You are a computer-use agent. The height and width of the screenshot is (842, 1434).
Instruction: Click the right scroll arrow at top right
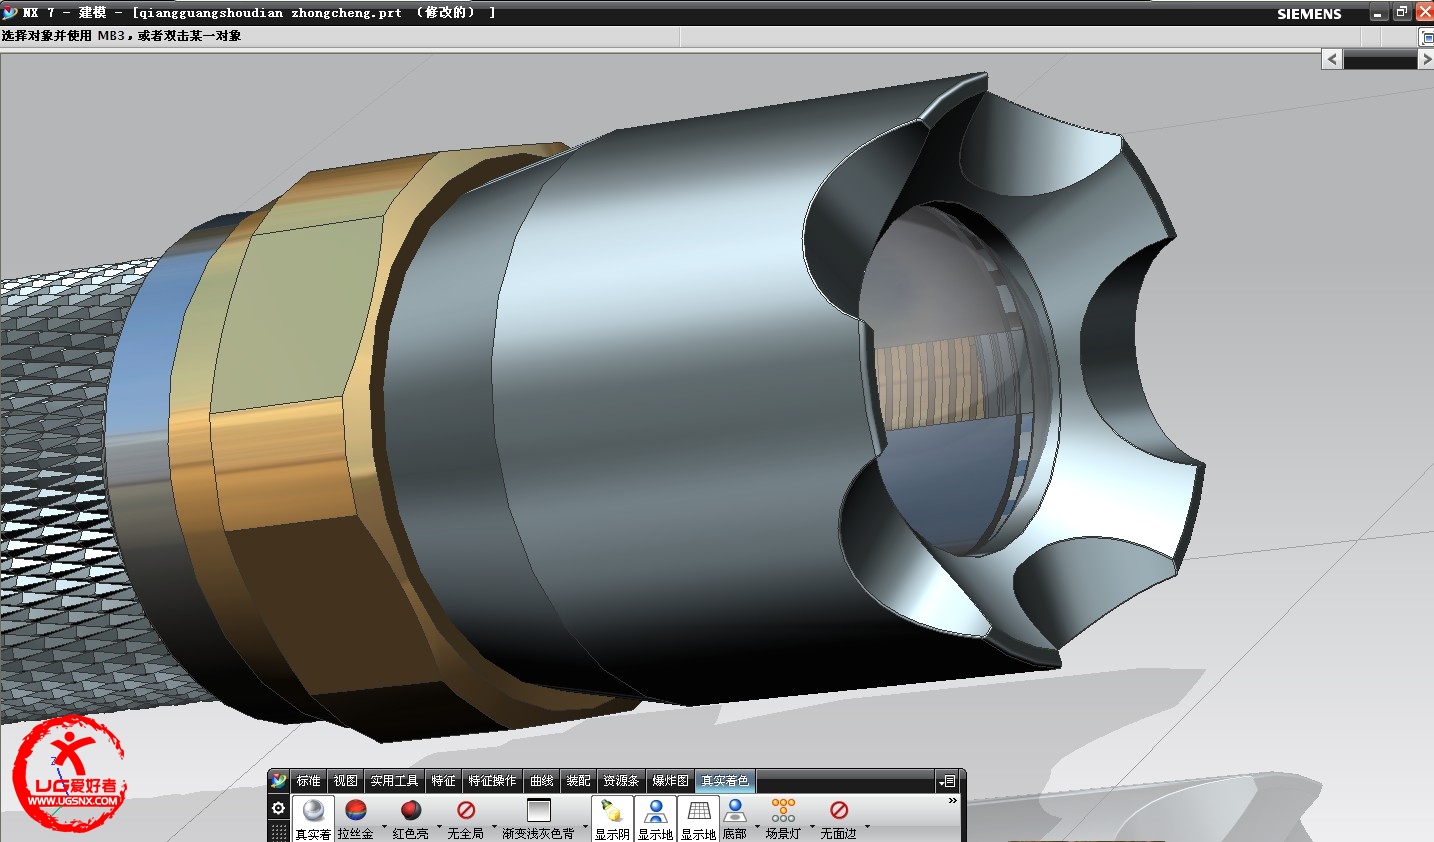[x=1426, y=59]
